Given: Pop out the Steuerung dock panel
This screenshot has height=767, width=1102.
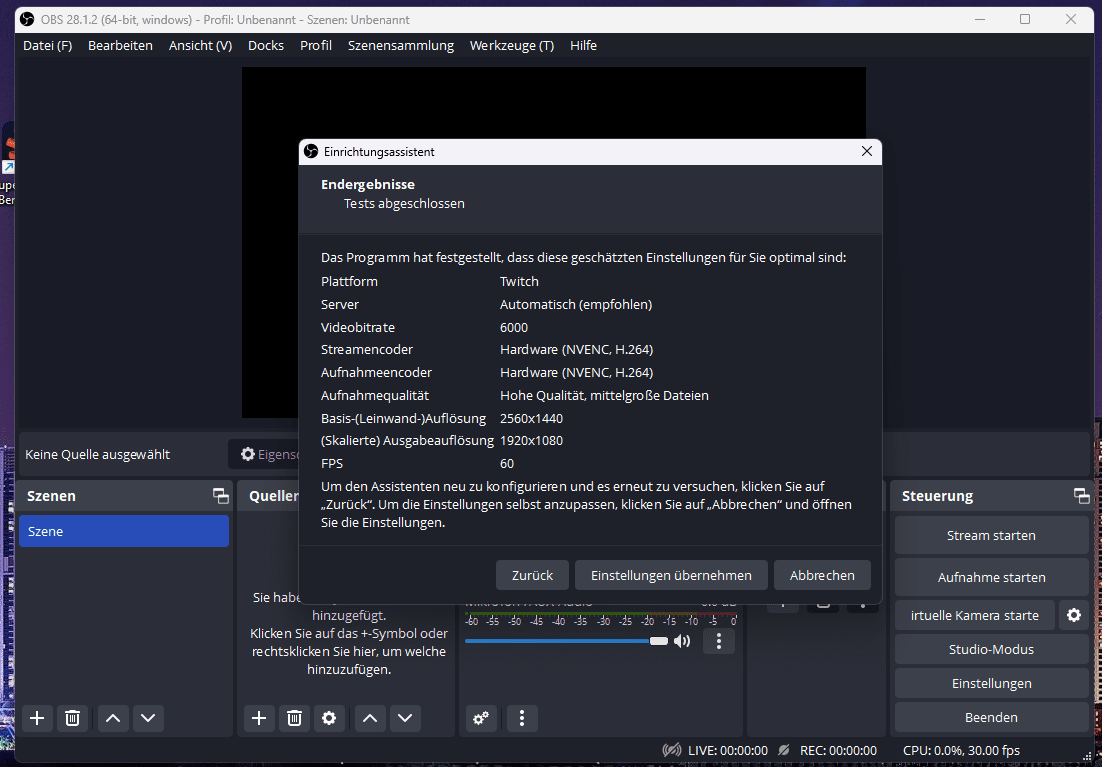Looking at the screenshot, I should pyautogui.click(x=1082, y=496).
